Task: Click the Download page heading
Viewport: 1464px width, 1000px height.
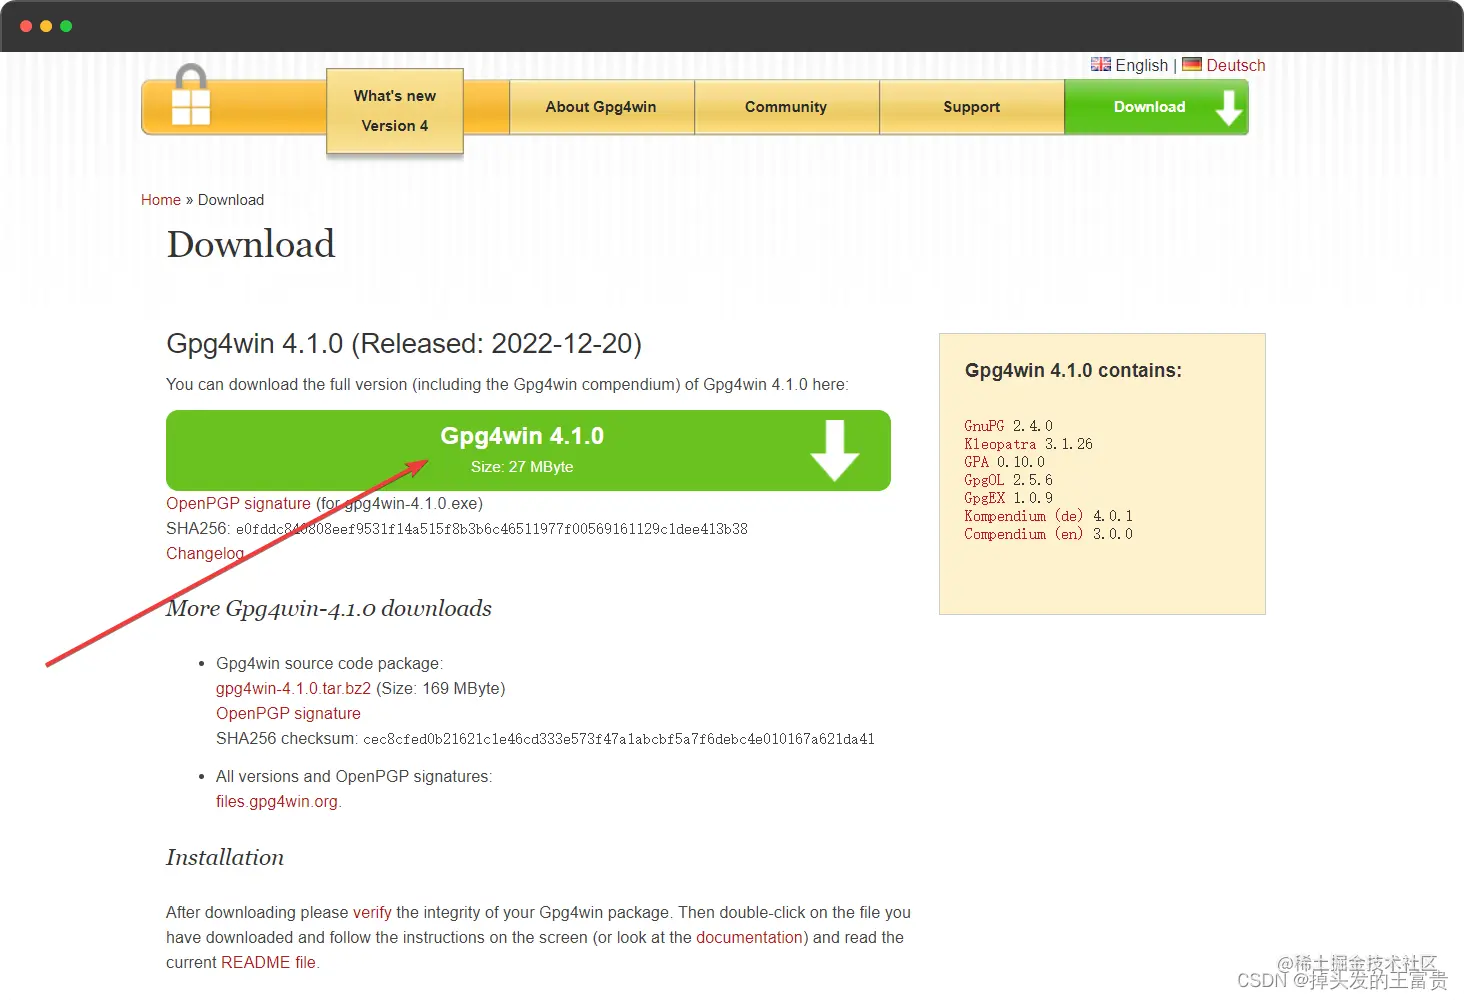Action: 251,244
